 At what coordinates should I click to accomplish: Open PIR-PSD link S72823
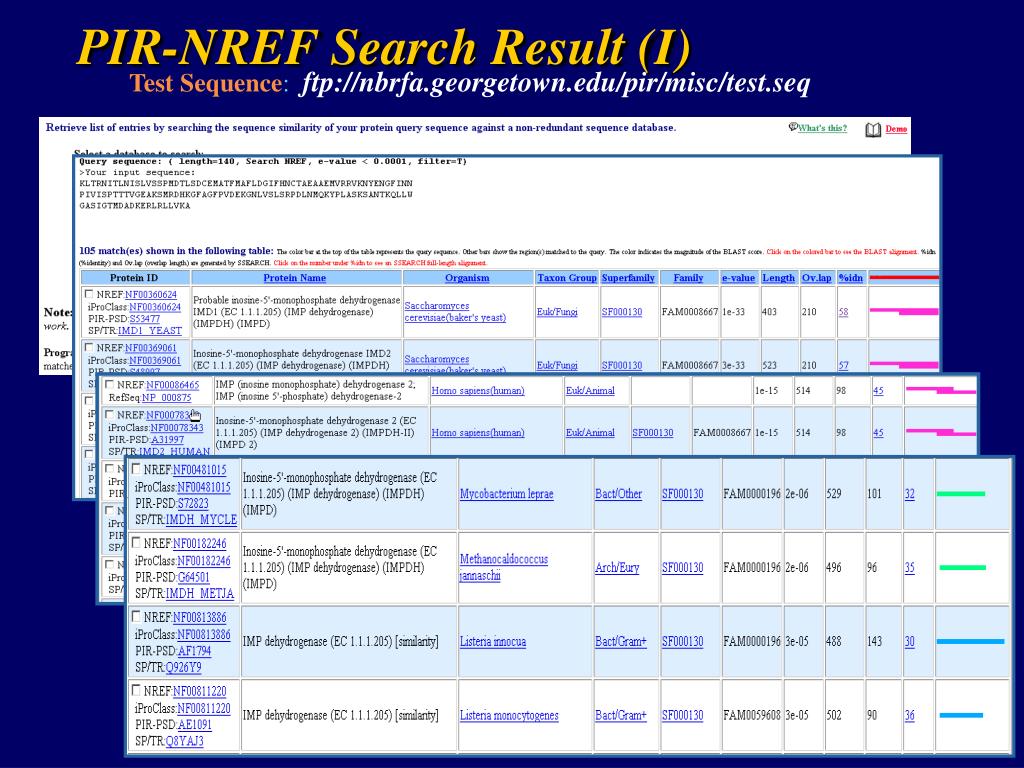pyautogui.click(x=193, y=504)
